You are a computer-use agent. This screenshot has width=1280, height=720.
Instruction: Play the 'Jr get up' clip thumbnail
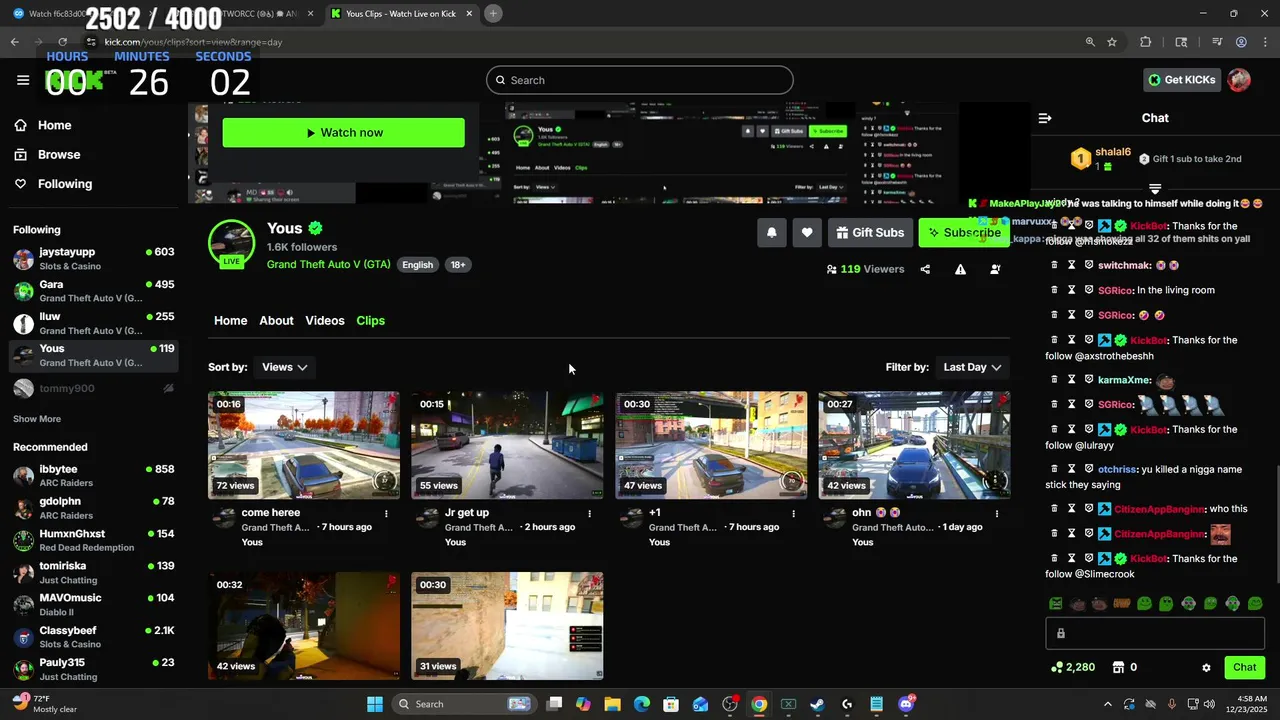507,445
